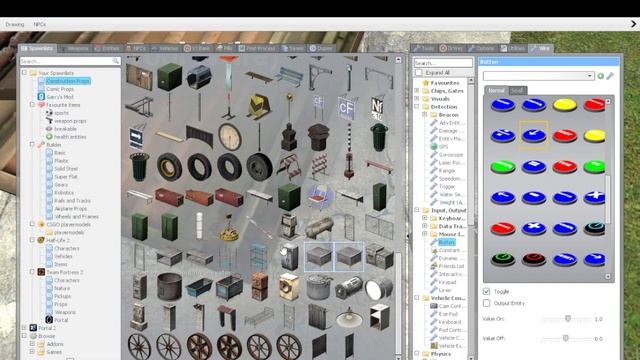This screenshot has height=360, width=640.
Task: Spawn the washing machine prop
Action: [289, 287]
